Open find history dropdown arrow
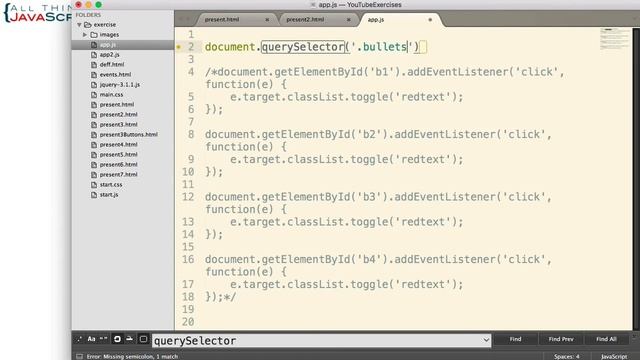 [x=486, y=340]
